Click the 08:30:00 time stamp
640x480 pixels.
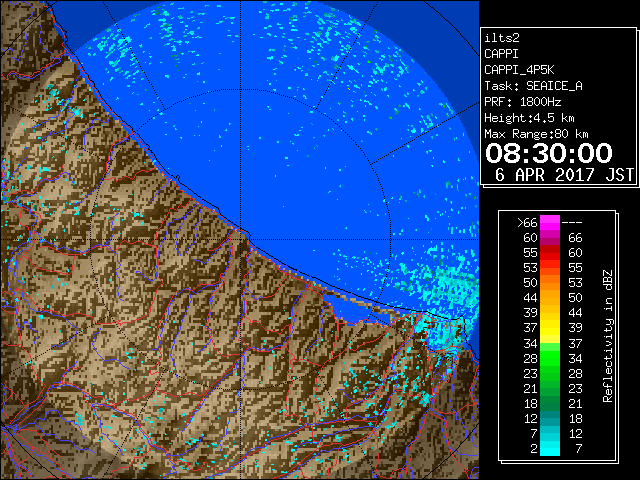[549, 153]
